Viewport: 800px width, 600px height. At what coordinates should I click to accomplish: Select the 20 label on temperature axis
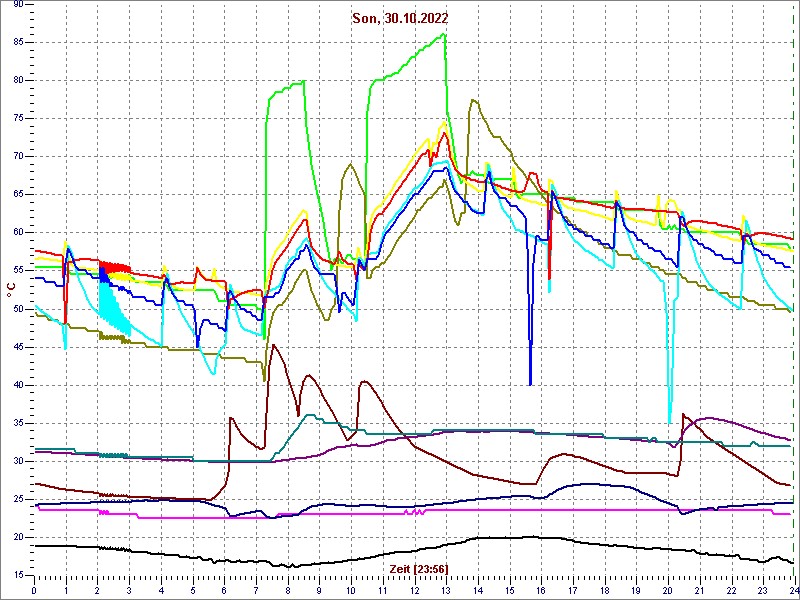tap(18, 538)
